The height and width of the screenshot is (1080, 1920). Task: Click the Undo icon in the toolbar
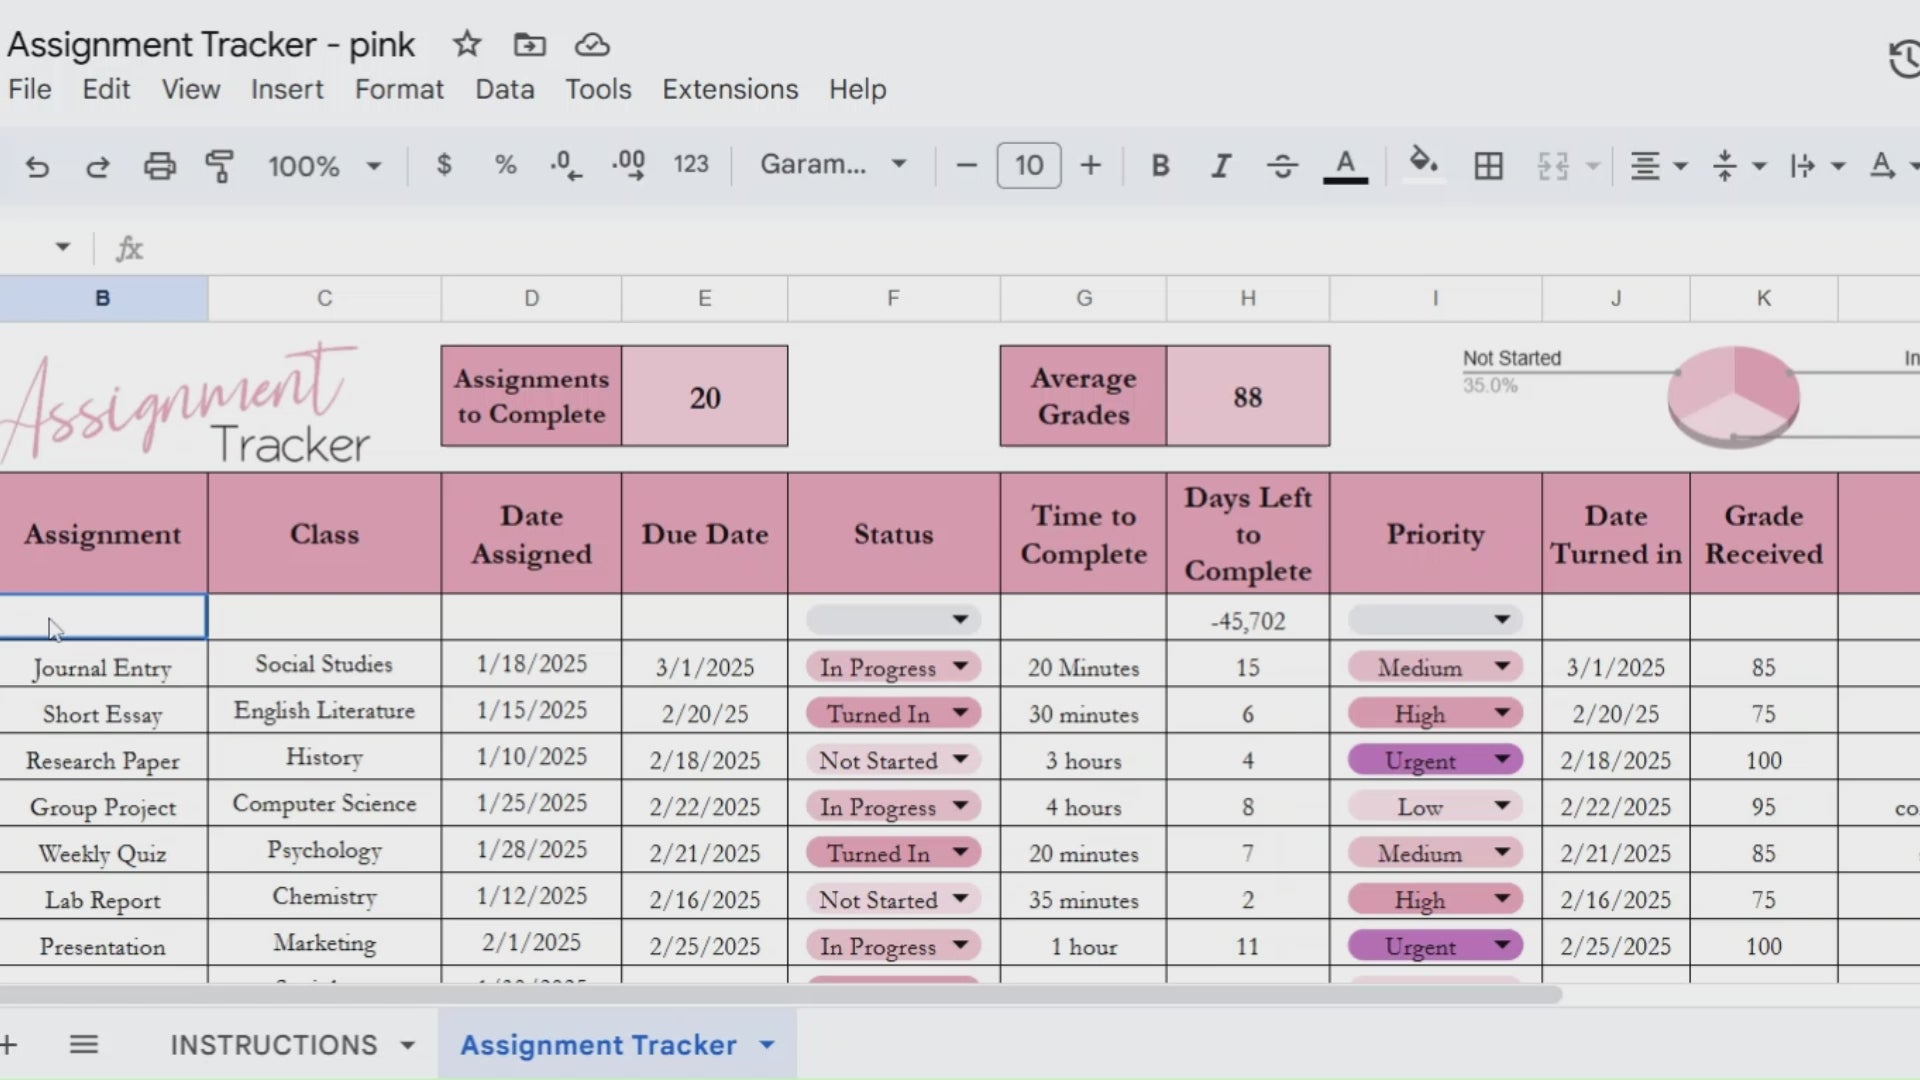[x=38, y=165]
